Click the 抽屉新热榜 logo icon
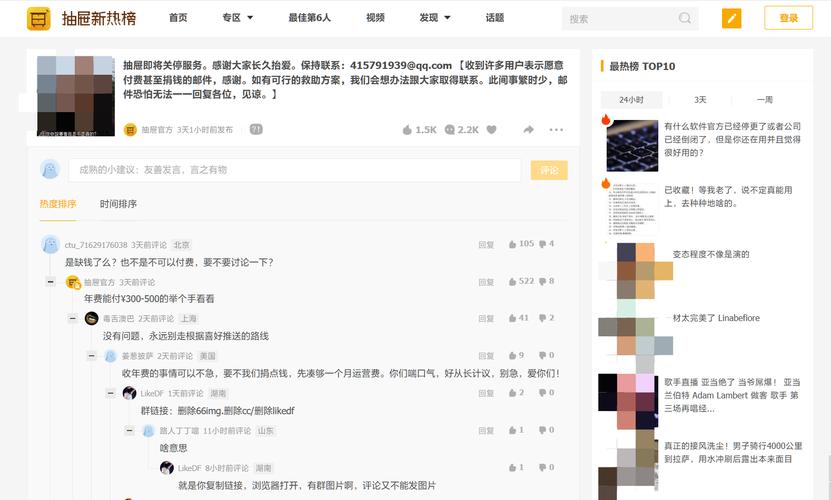 coord(38,18)
